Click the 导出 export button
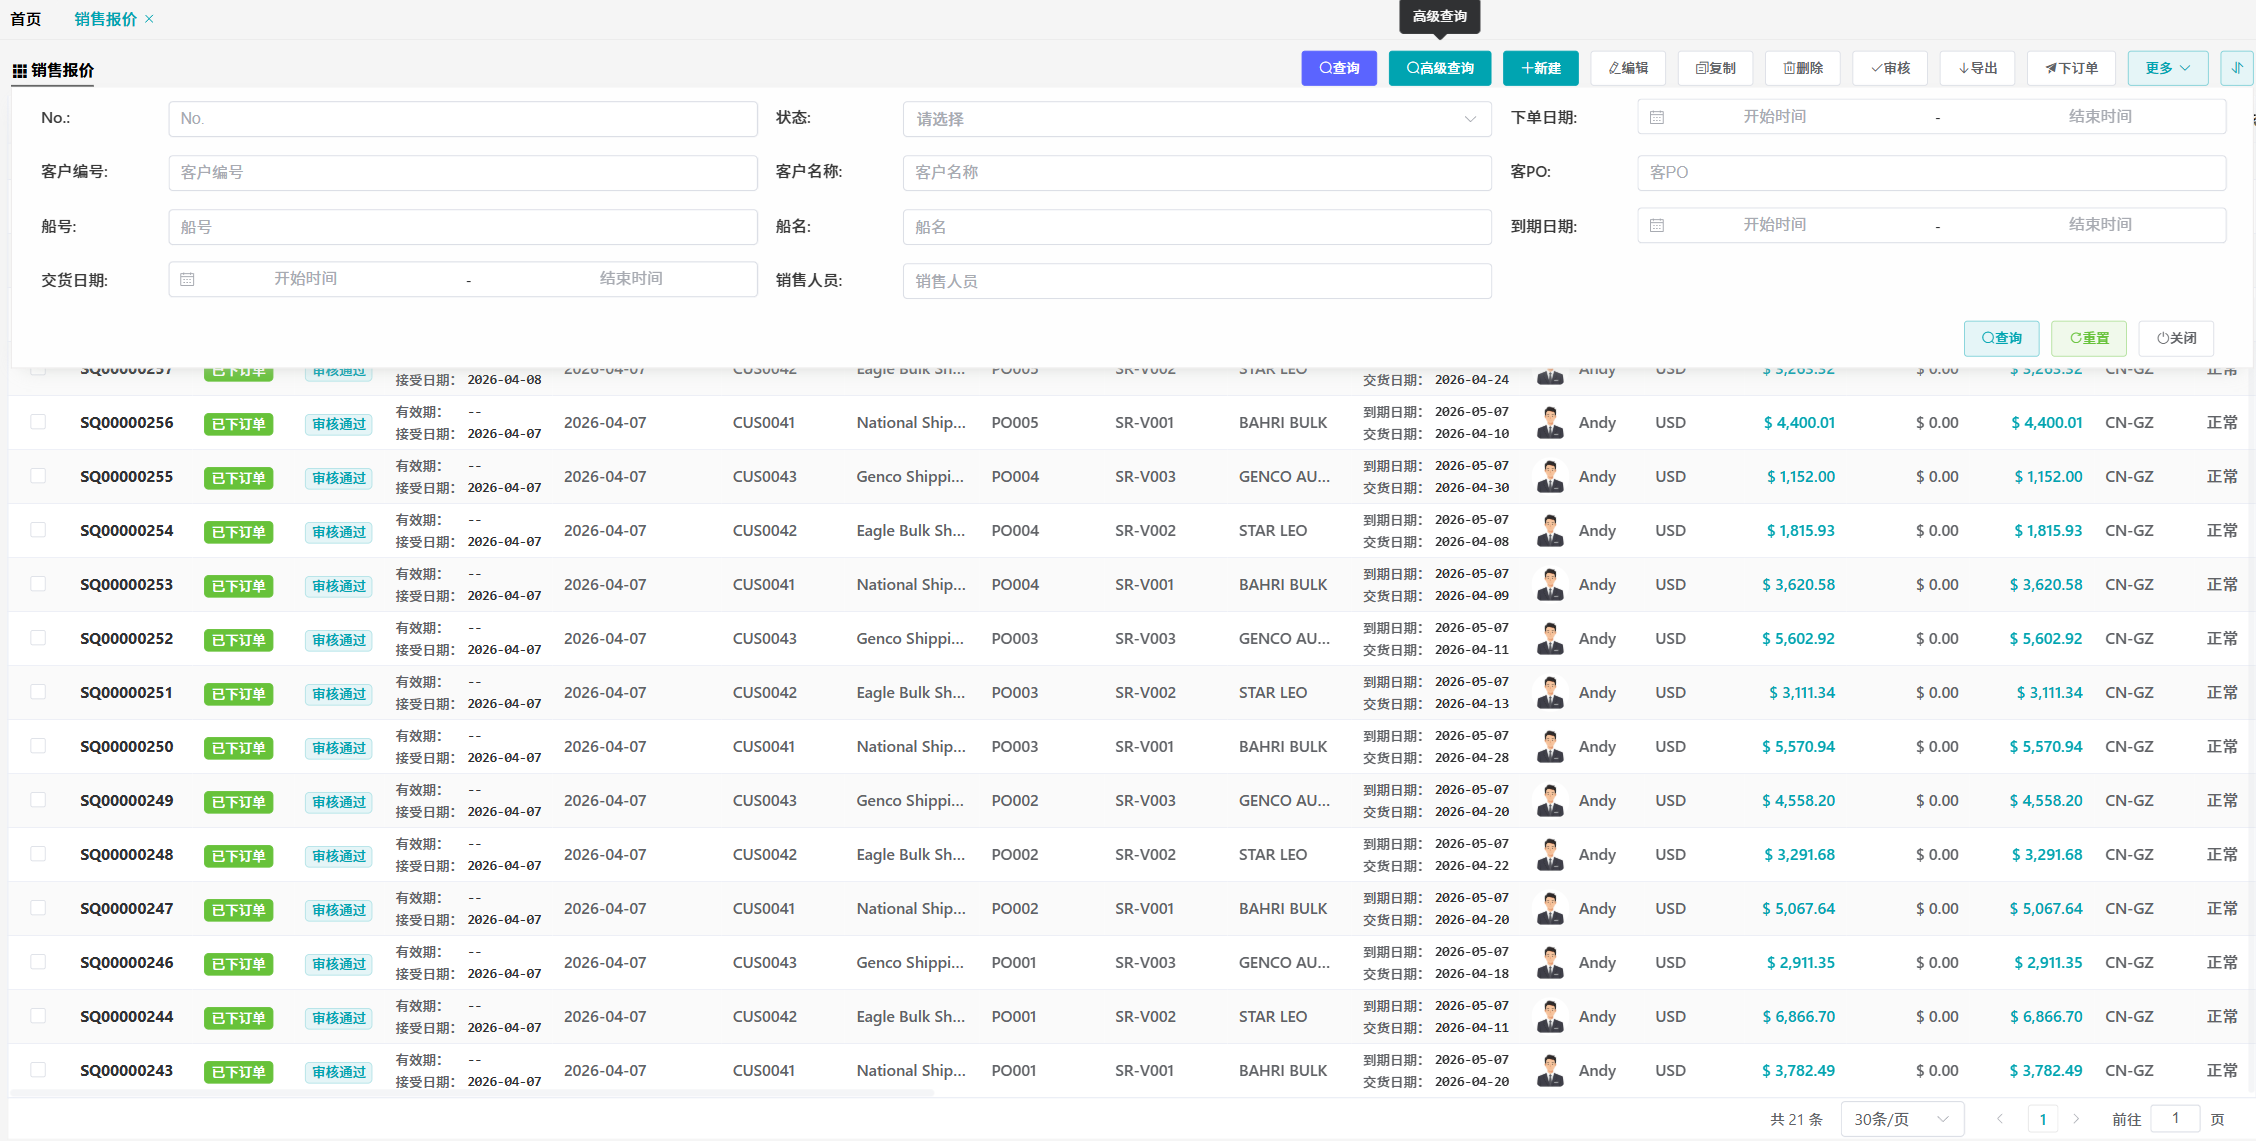Screen dimensions: 2256x1141 [1978, 68]
